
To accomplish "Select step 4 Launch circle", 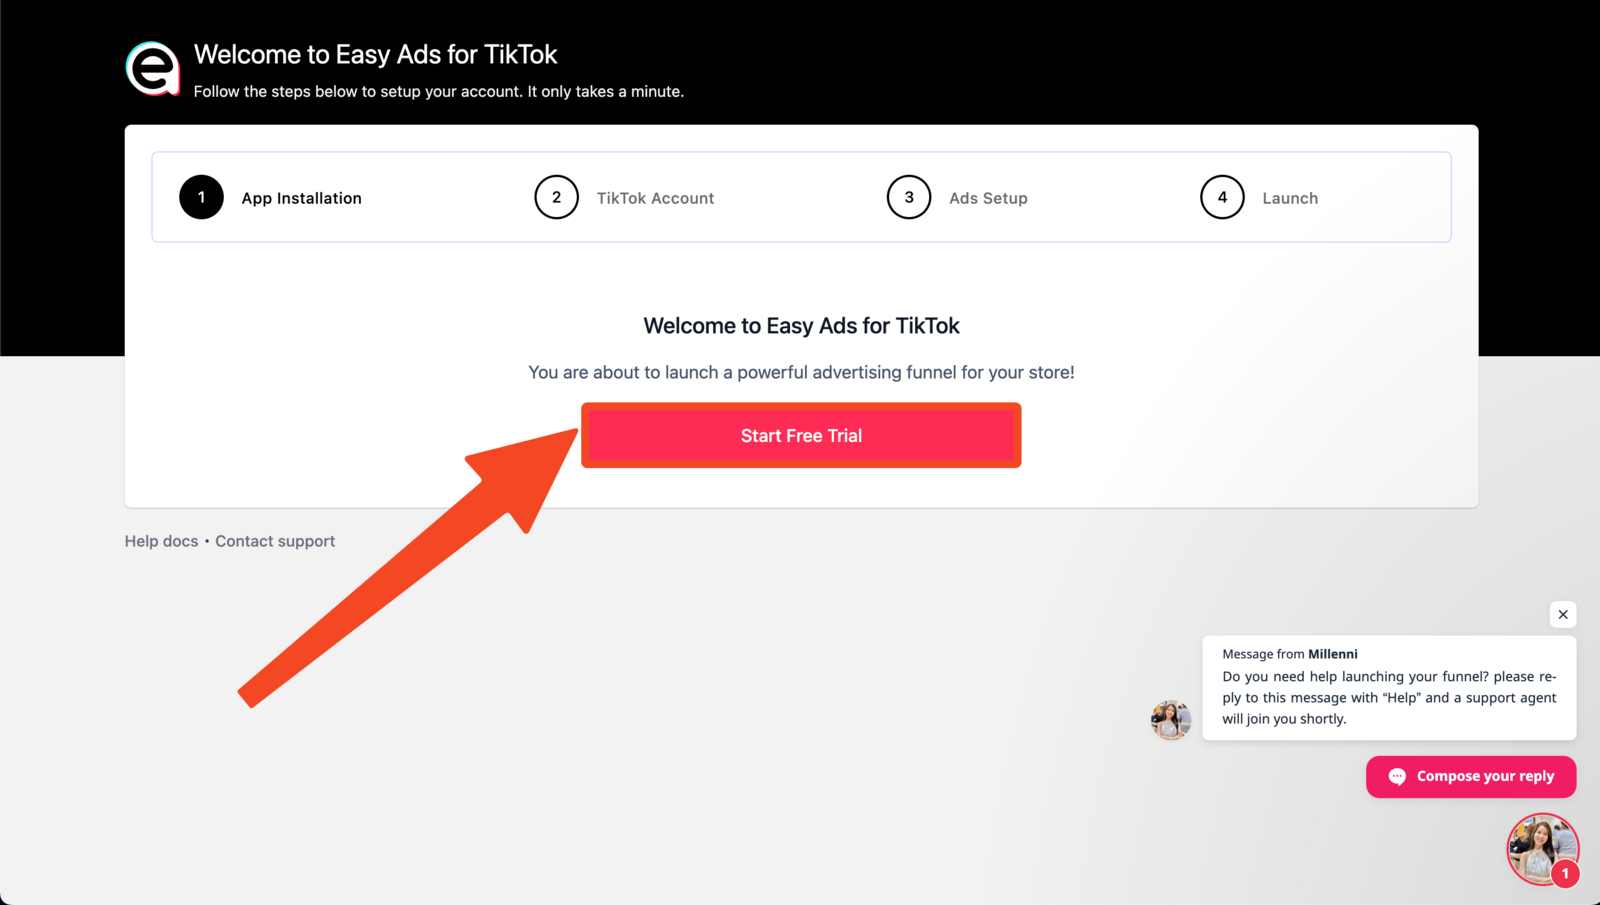I will 1221,197.
